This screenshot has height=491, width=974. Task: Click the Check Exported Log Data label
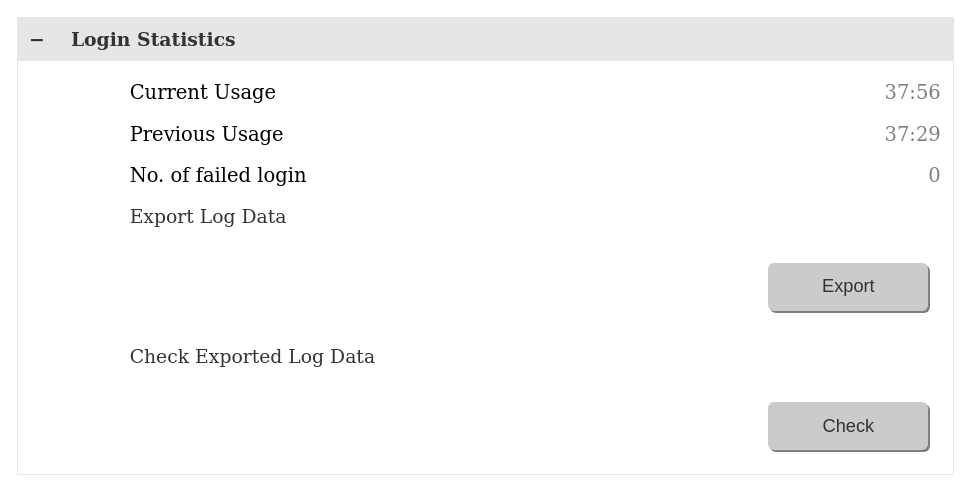pyautogui.click(x=252, y=357)
